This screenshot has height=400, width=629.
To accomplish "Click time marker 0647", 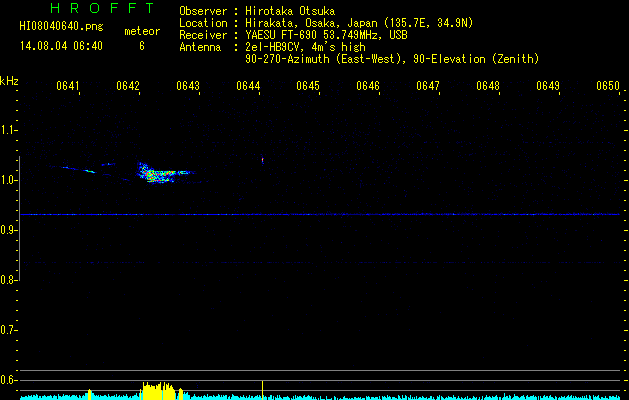I will [428, 86].
